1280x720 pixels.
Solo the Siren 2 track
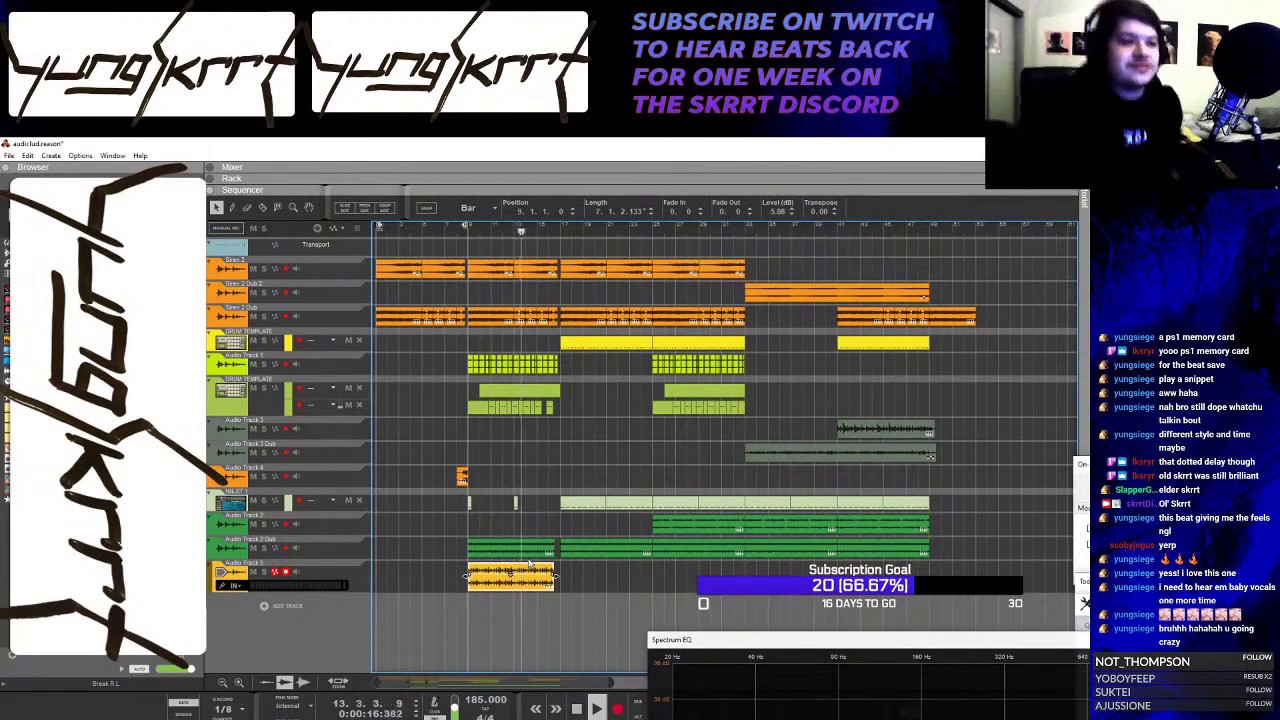pyautogui.click(x=263, y=268)
